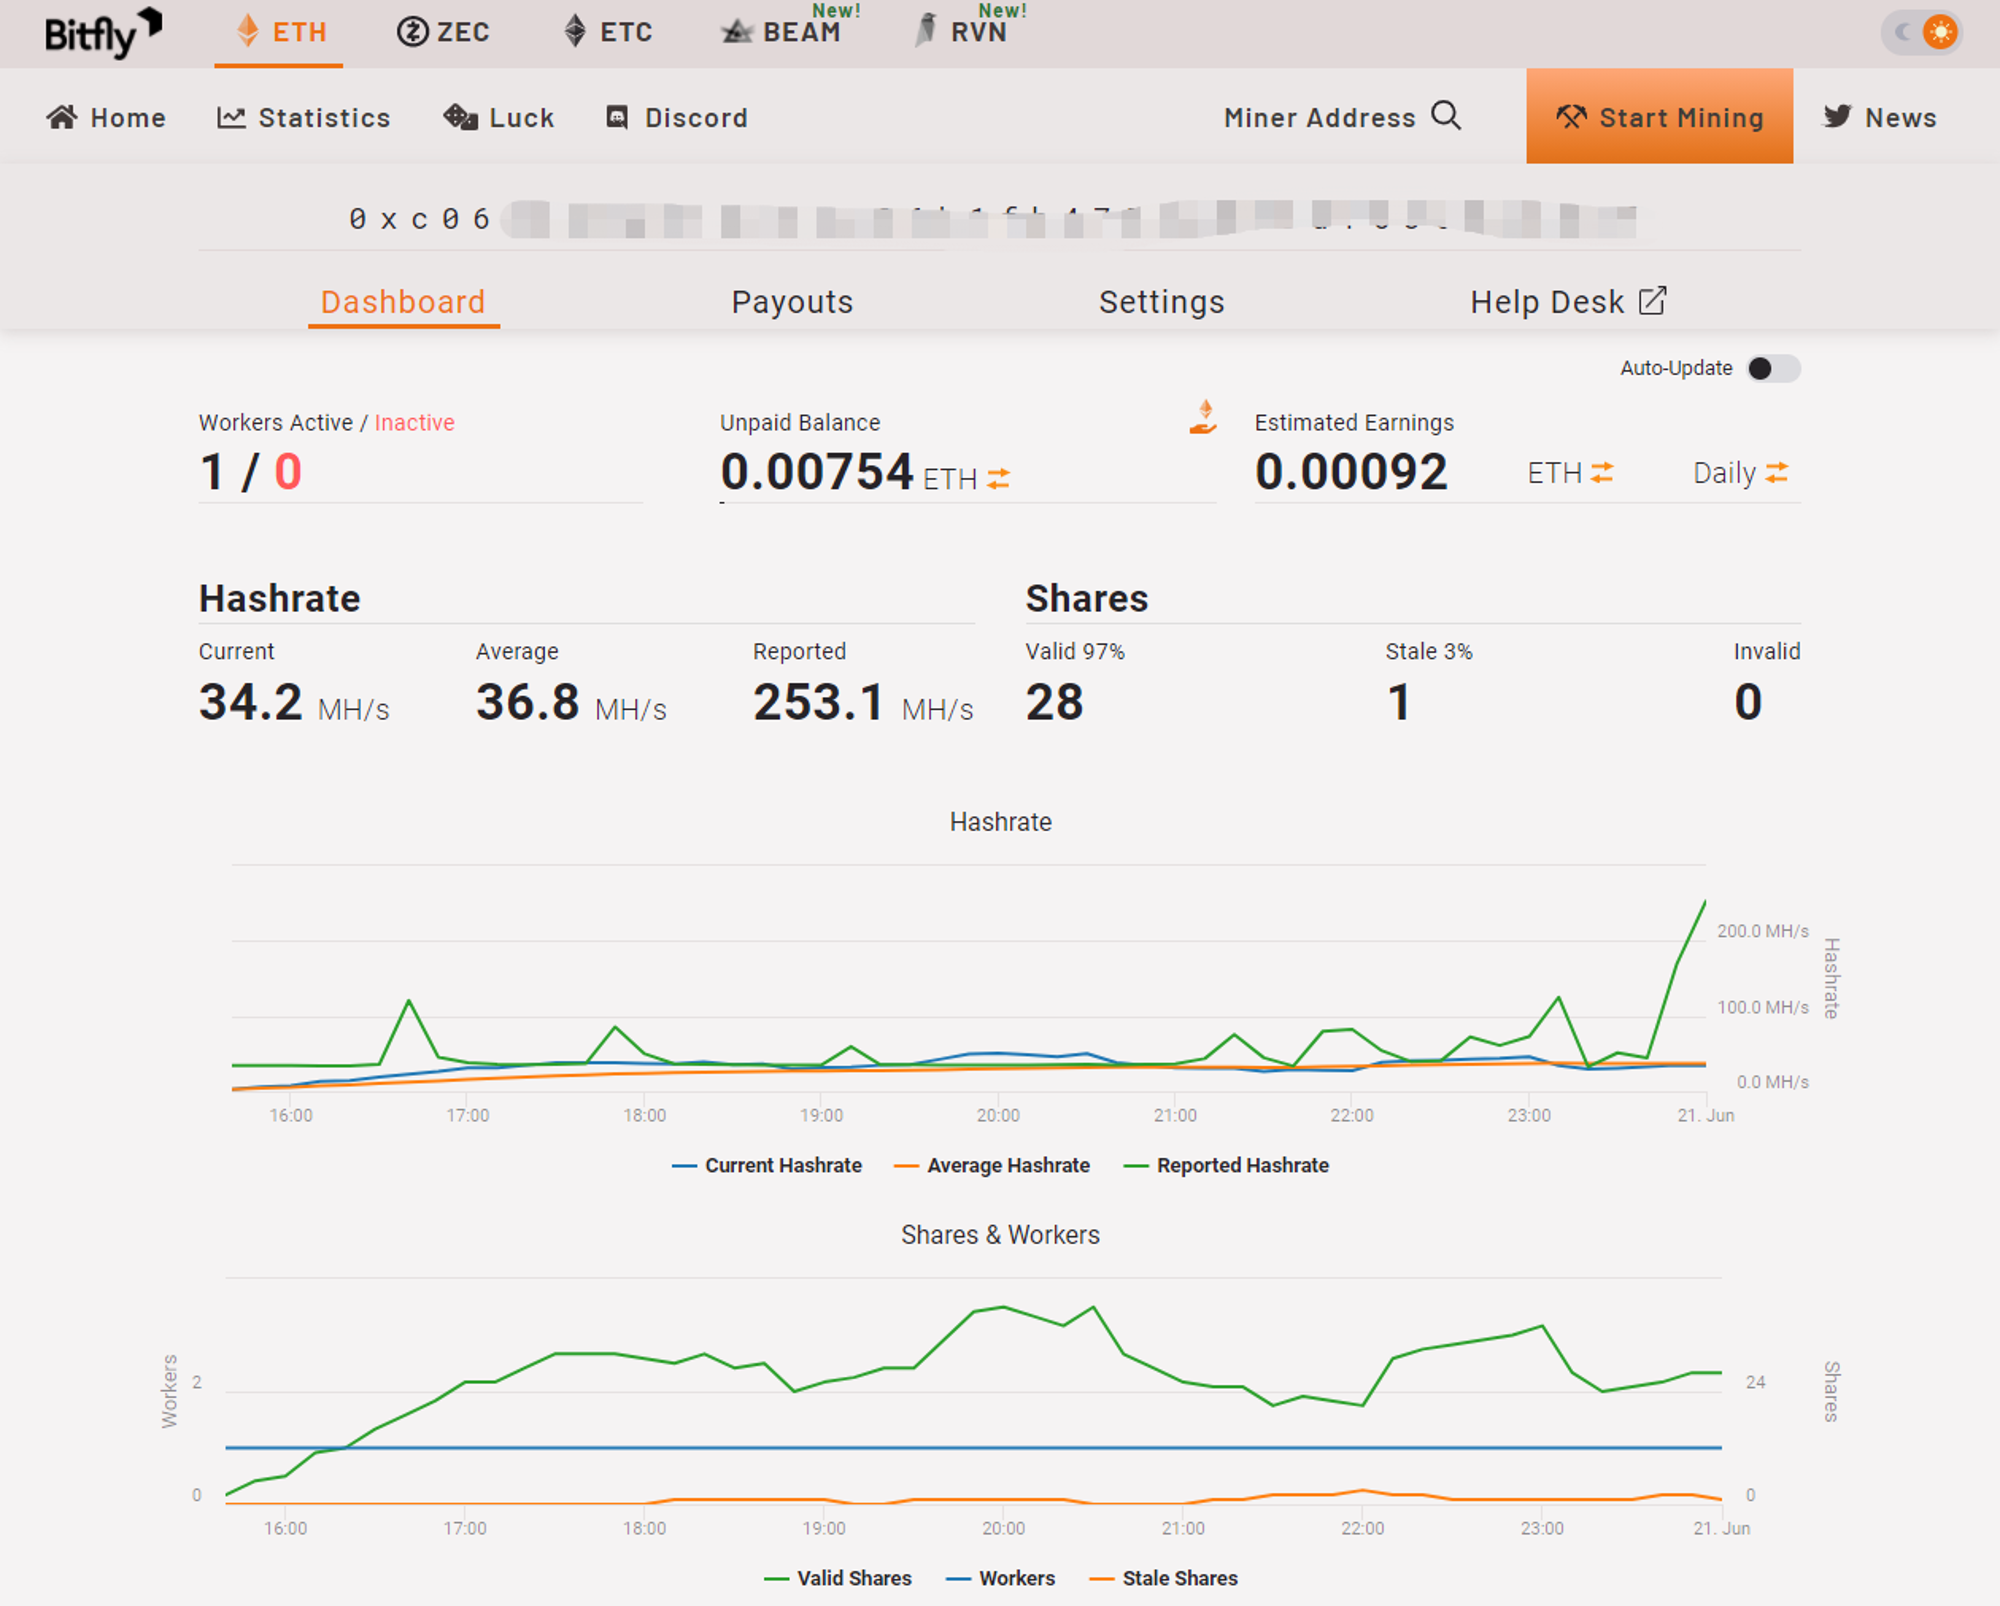Click the 20:00 point on Hashrate chart
This screenshot has height=1606, width=2000.
click(998, 1053)
